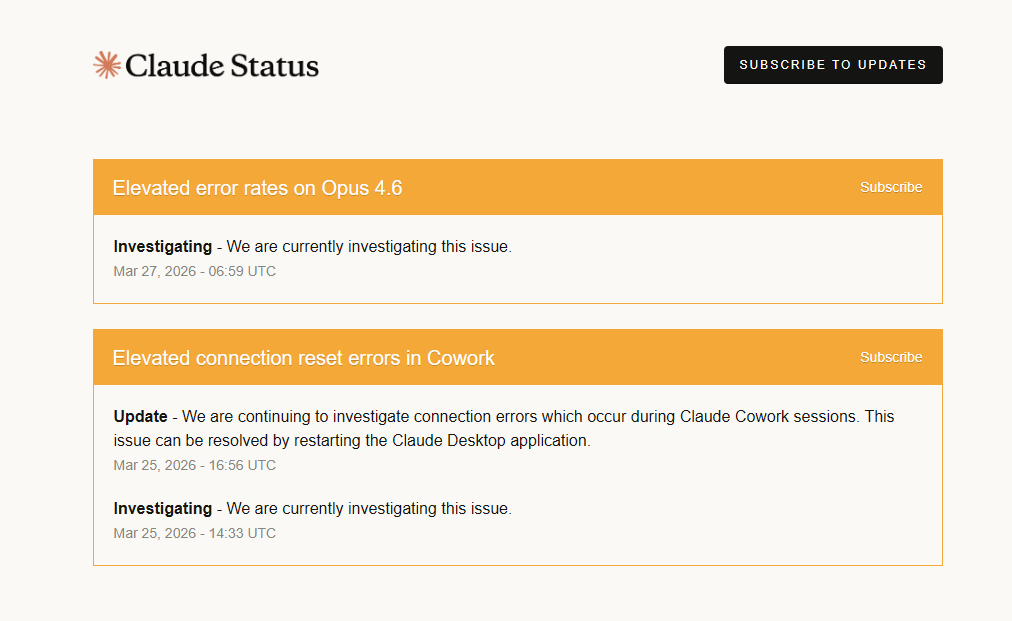This screenshot has width=1012, height=621.
Task: Click the Investigating label under Opus 4.6 incident
Action: pos(163,247)
